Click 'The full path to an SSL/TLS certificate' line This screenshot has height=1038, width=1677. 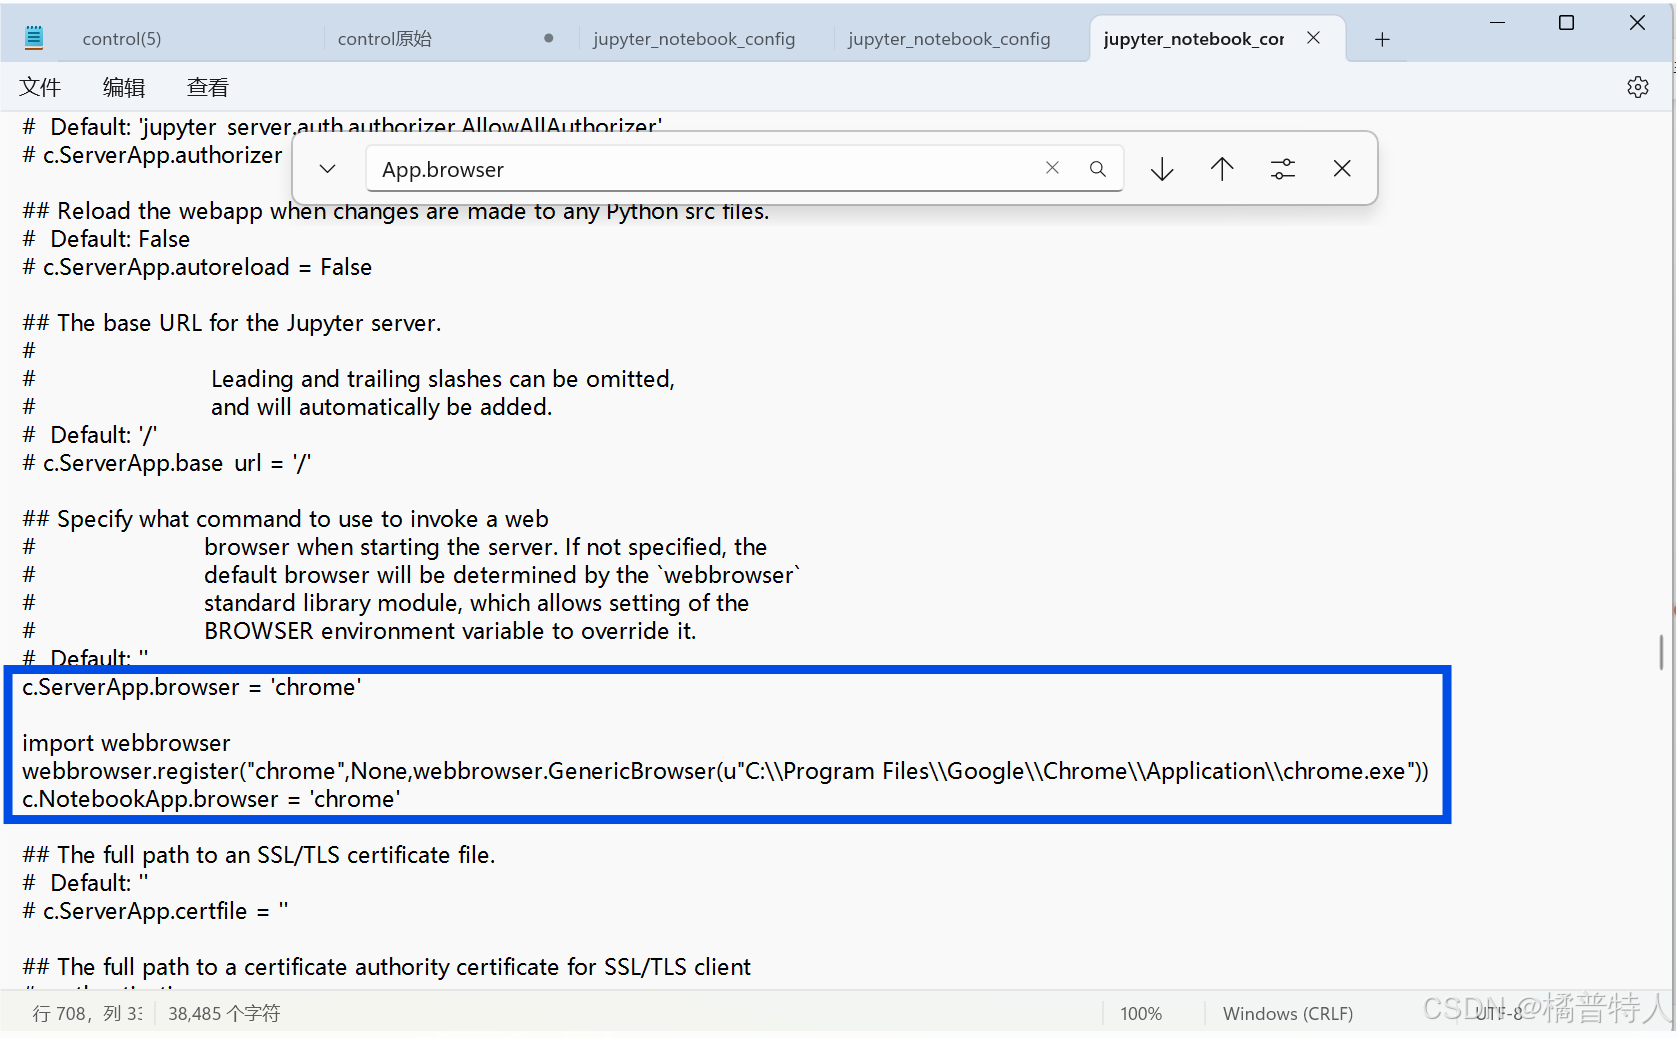tap(259, 855)
